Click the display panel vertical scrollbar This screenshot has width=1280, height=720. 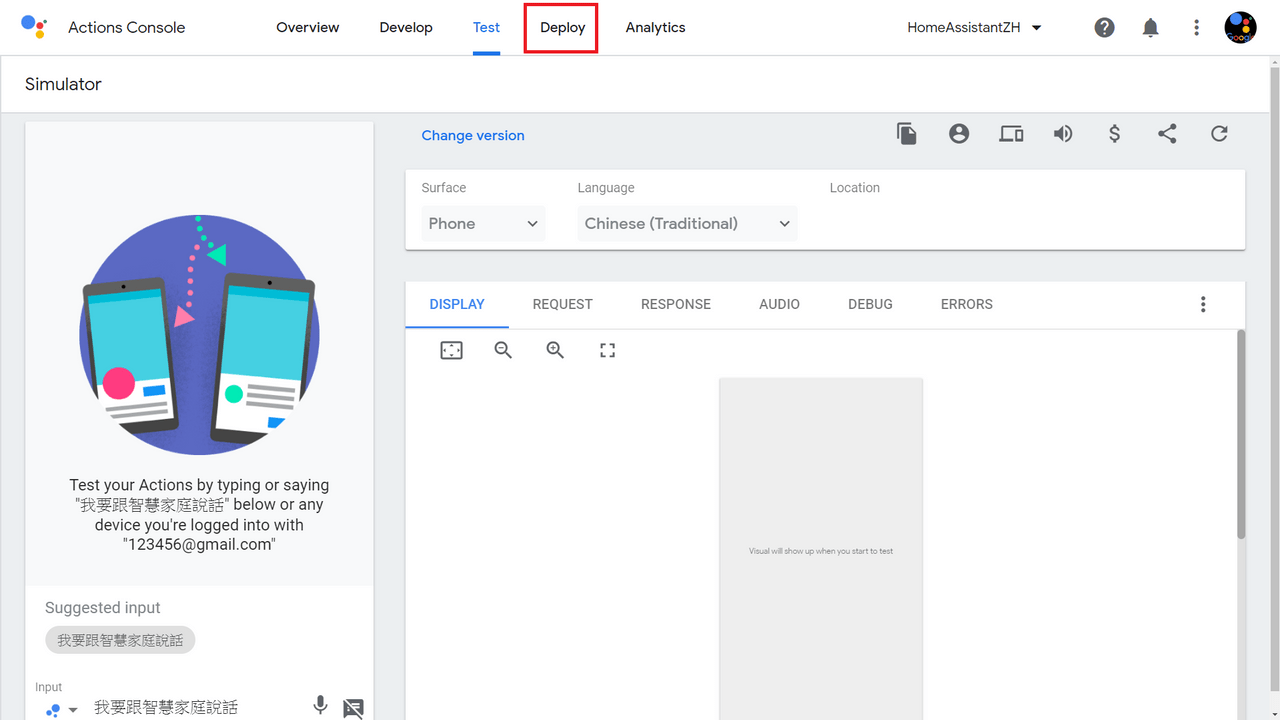1241,435
